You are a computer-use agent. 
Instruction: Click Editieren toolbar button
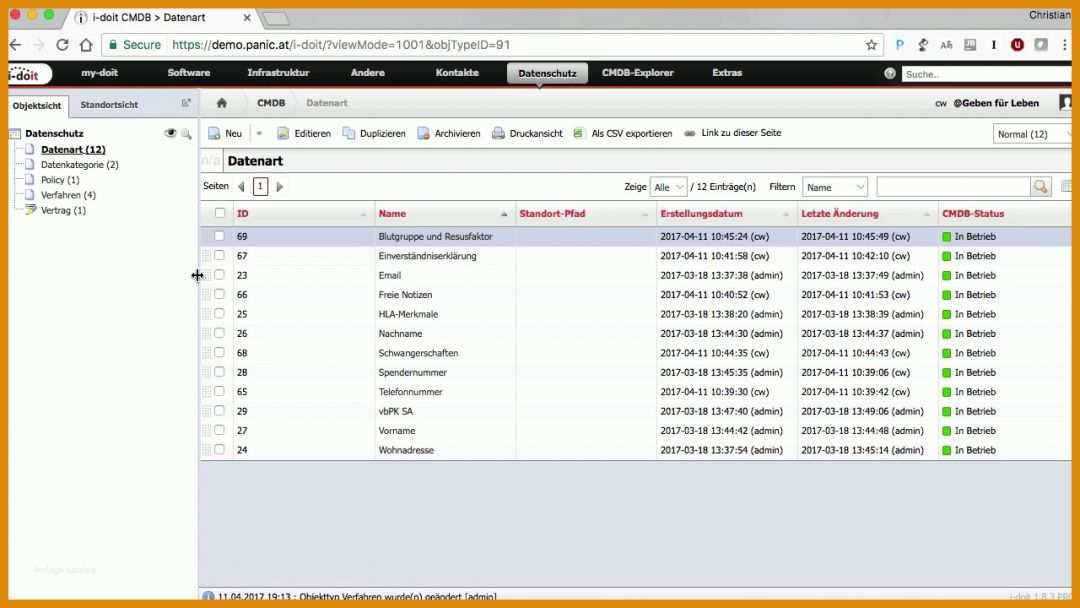tap(304, 134)
